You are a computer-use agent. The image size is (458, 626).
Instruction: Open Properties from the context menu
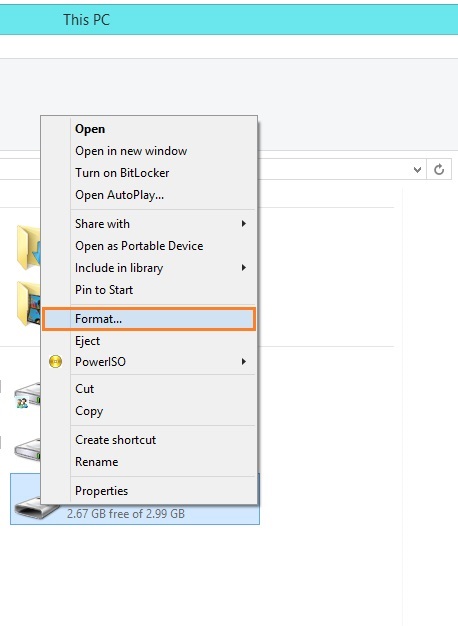coord(149,491)
